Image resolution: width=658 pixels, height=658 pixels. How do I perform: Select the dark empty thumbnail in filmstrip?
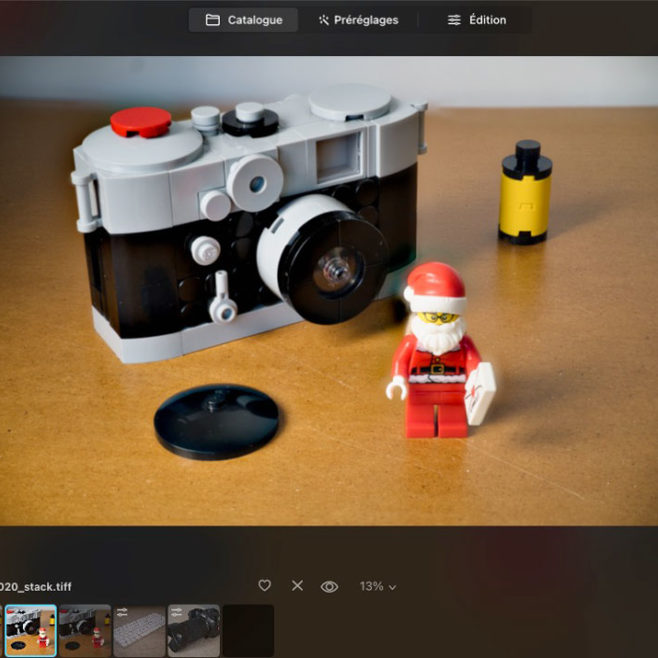point(248,631)
